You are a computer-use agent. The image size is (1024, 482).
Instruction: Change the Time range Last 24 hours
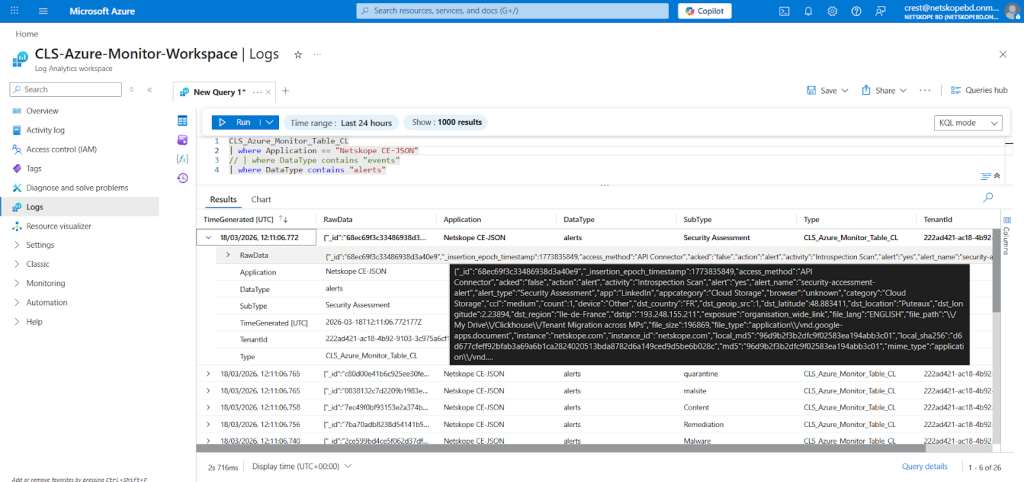click(x=341, y=123)
